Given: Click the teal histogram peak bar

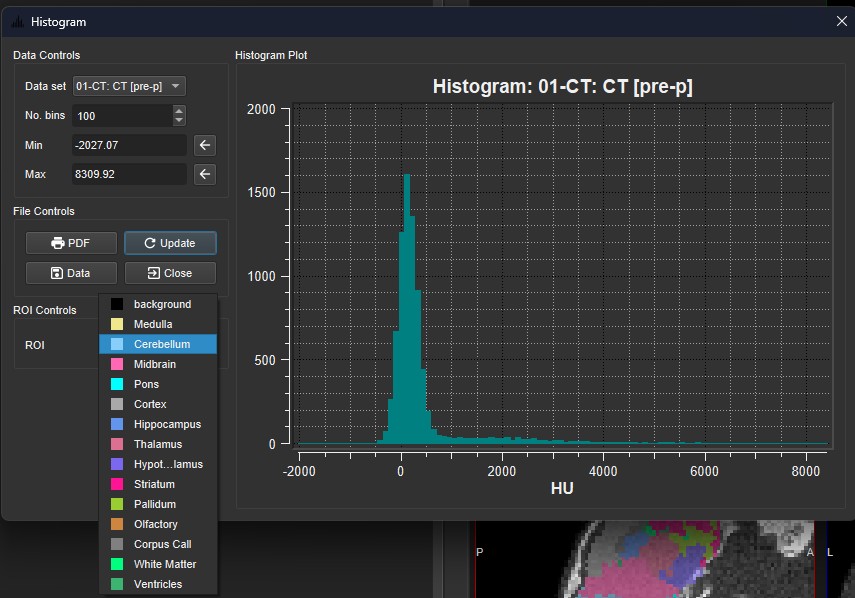Looking at the screenshot, I should (407, 309).
